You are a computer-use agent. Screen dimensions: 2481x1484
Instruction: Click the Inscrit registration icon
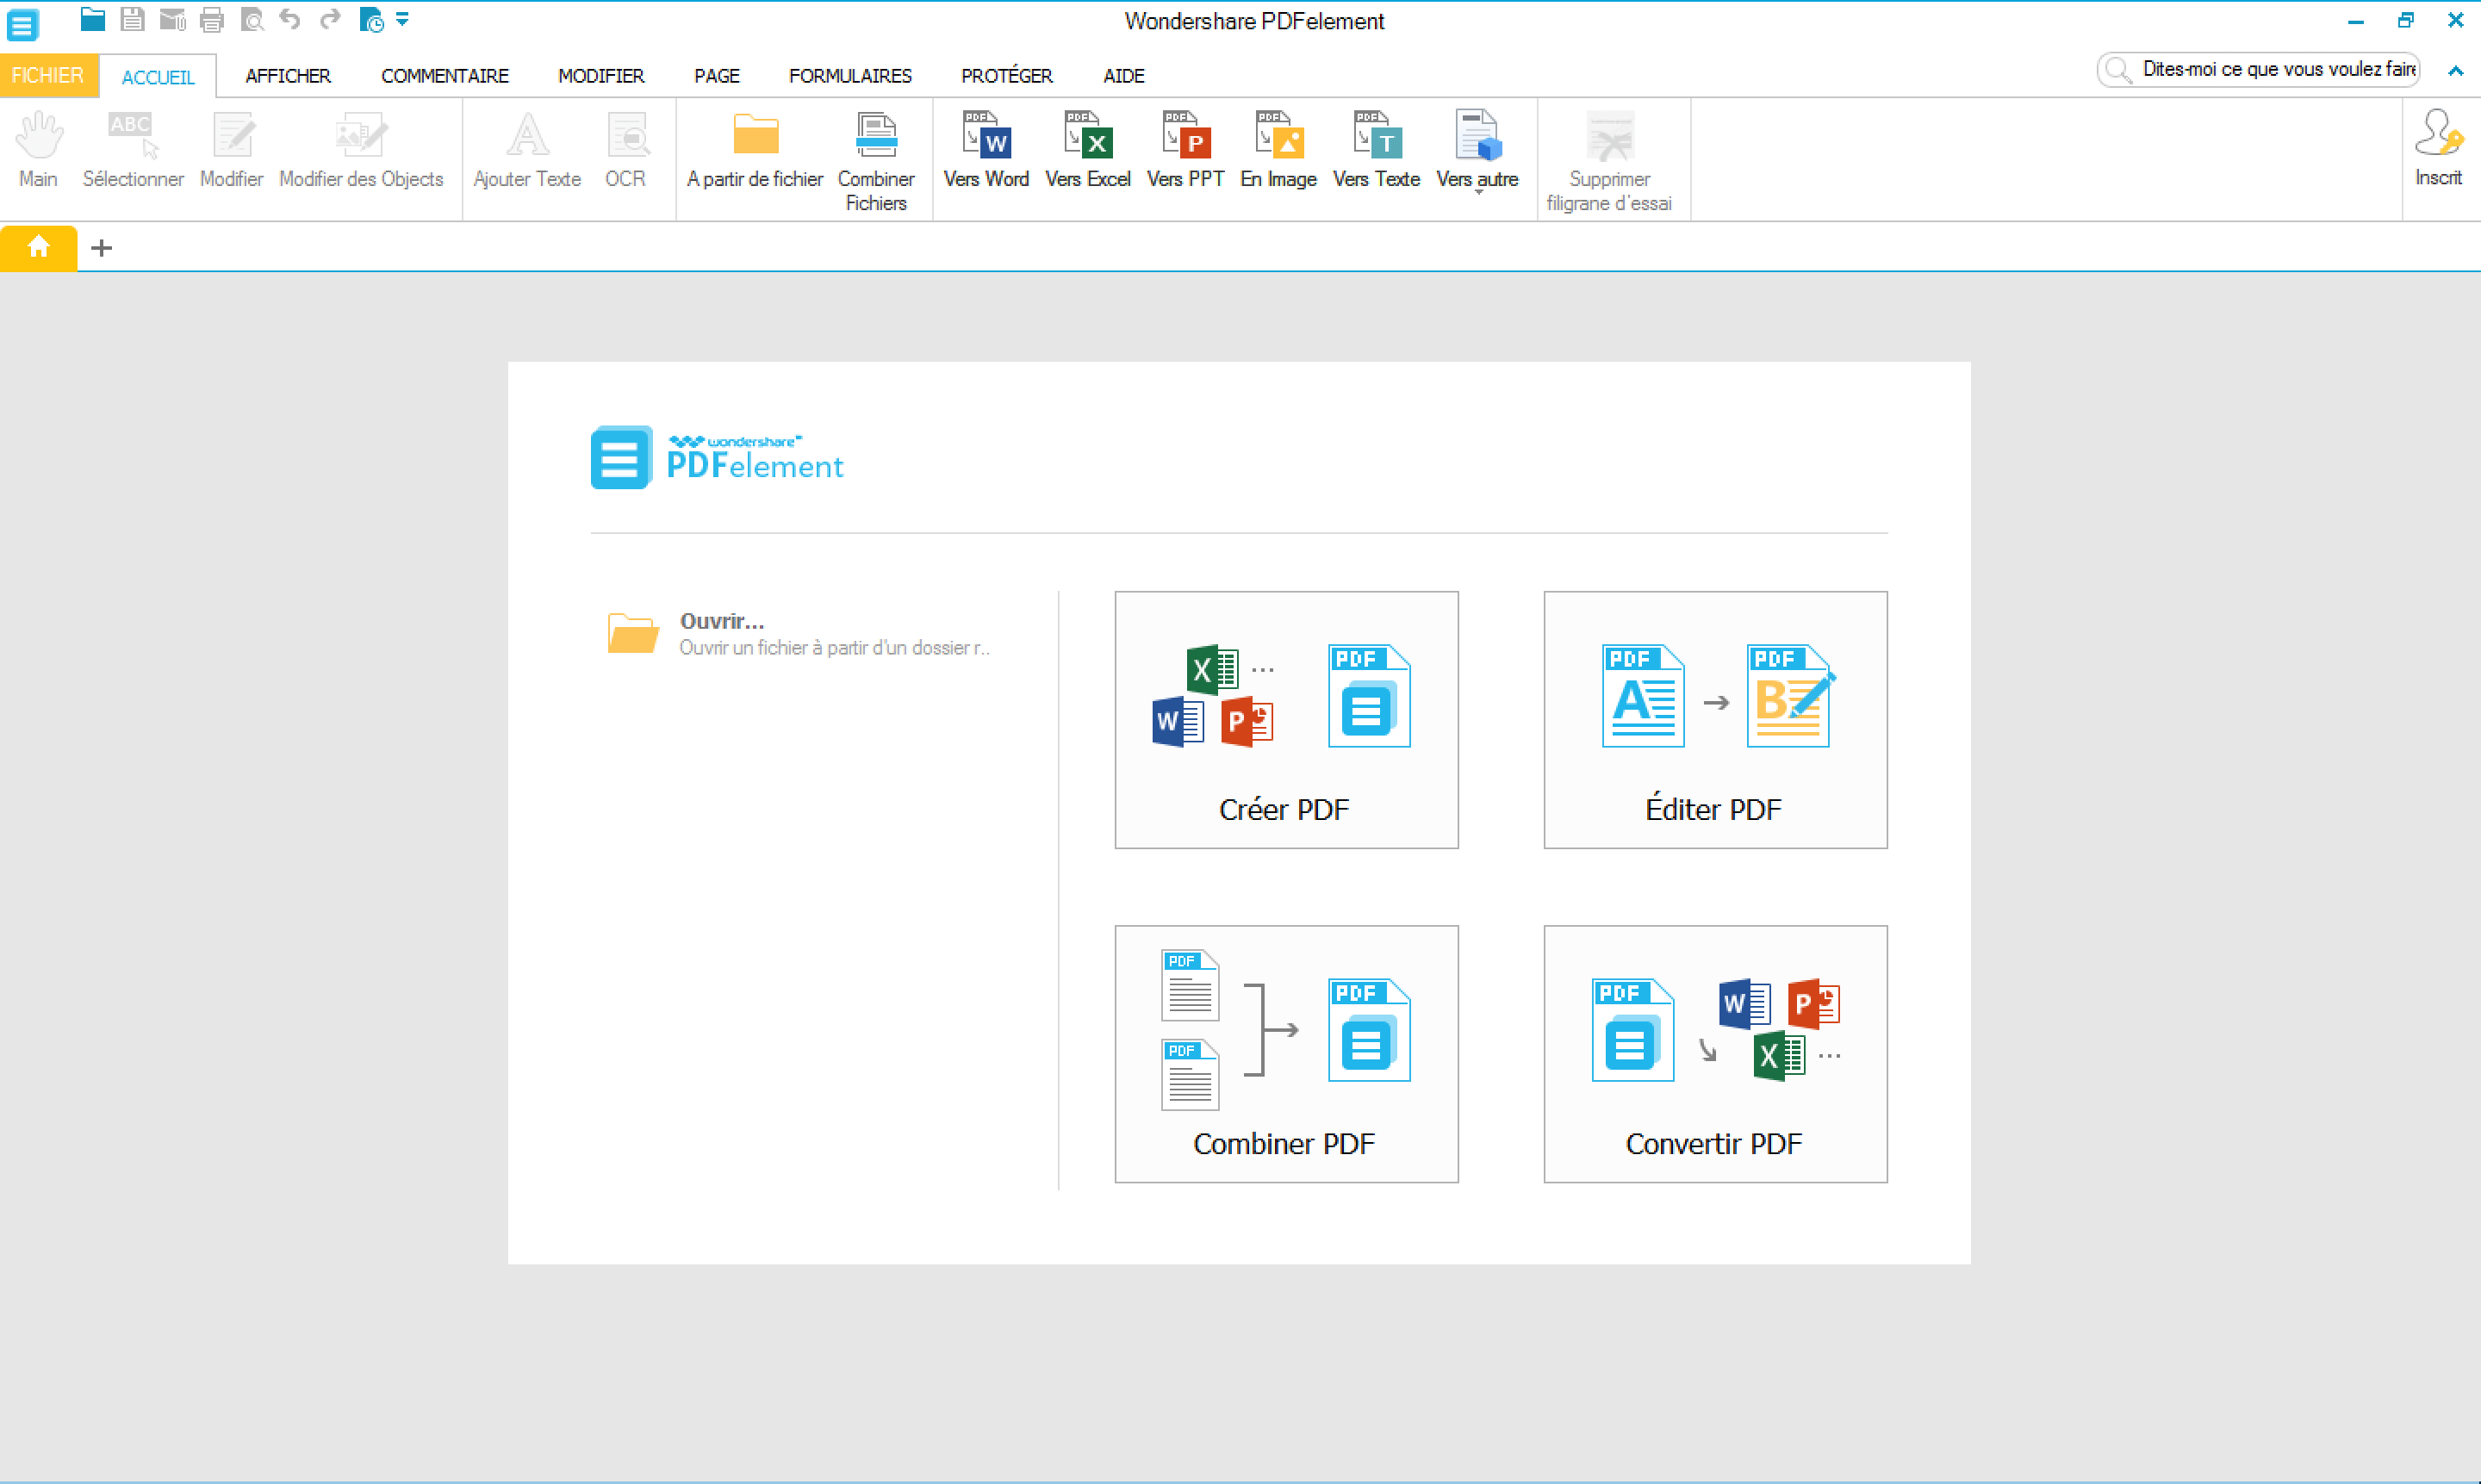coord(2438,148)
